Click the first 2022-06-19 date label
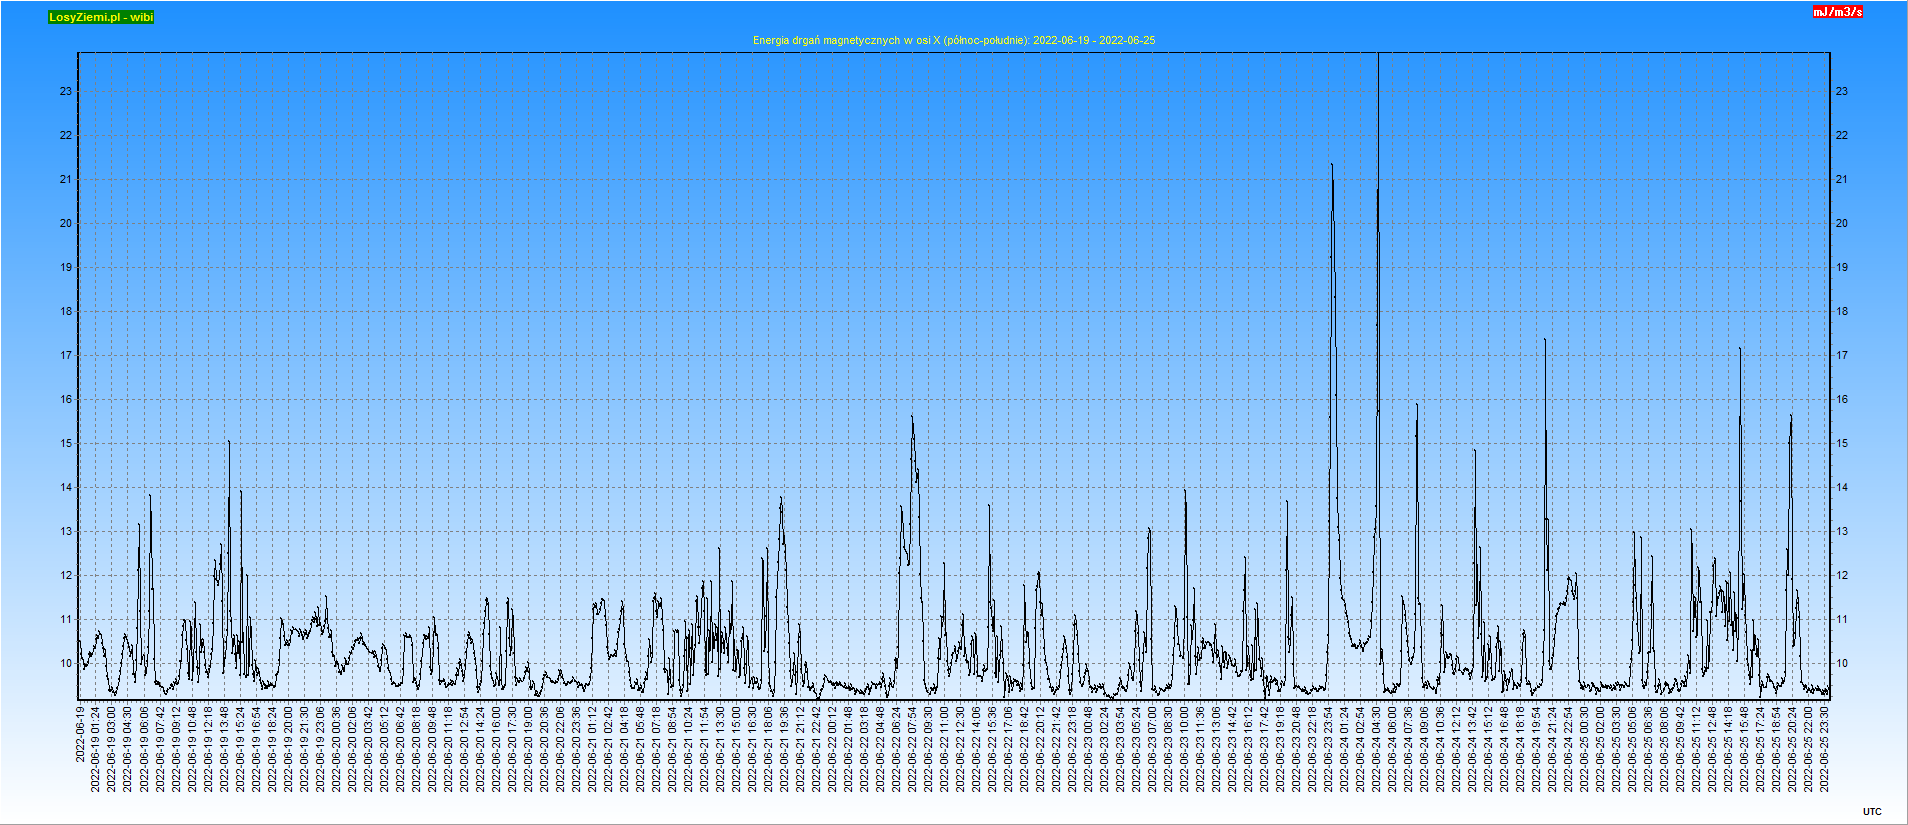This screenshot has width=1908, height=825. click(80, 735)
